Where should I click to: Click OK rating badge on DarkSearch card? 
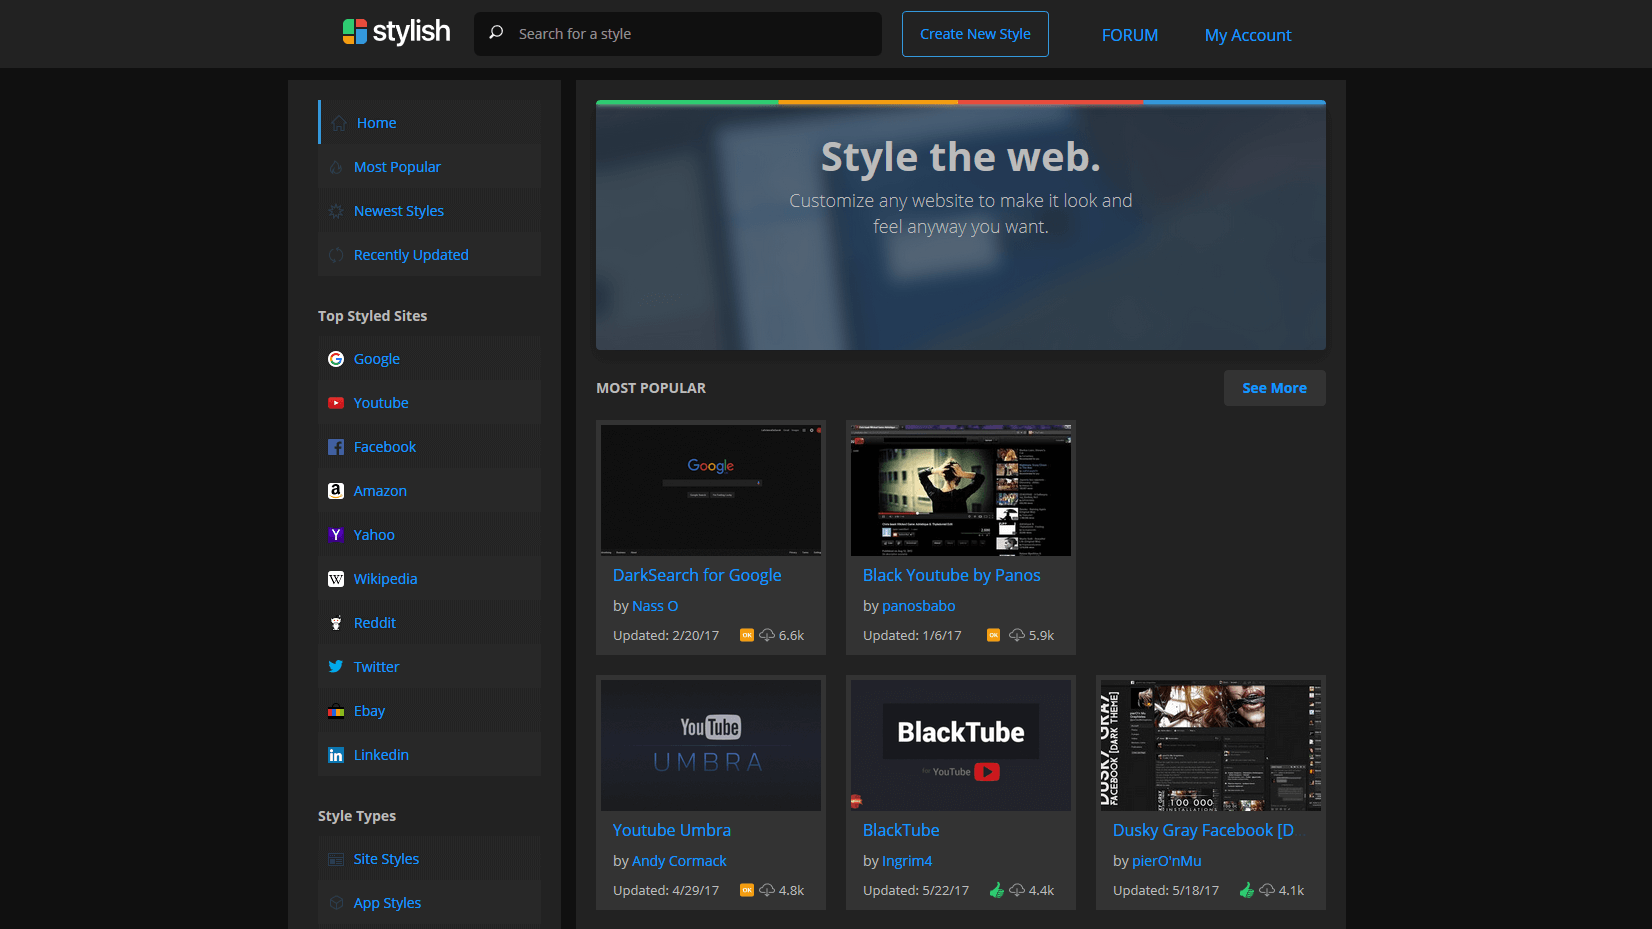coord(746,635)
